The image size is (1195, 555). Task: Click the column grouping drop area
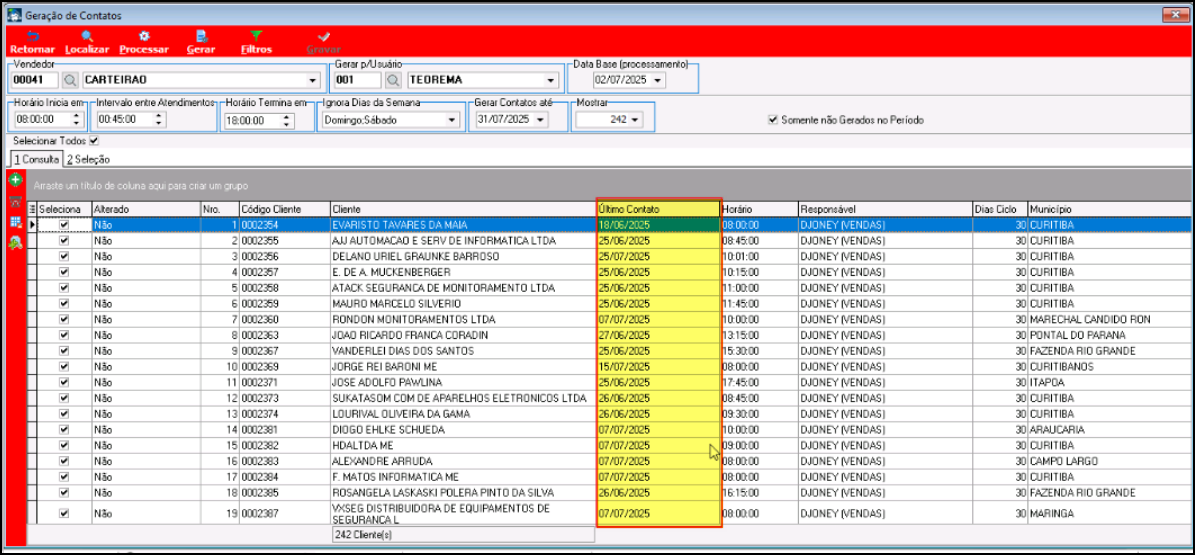(610, 185)
